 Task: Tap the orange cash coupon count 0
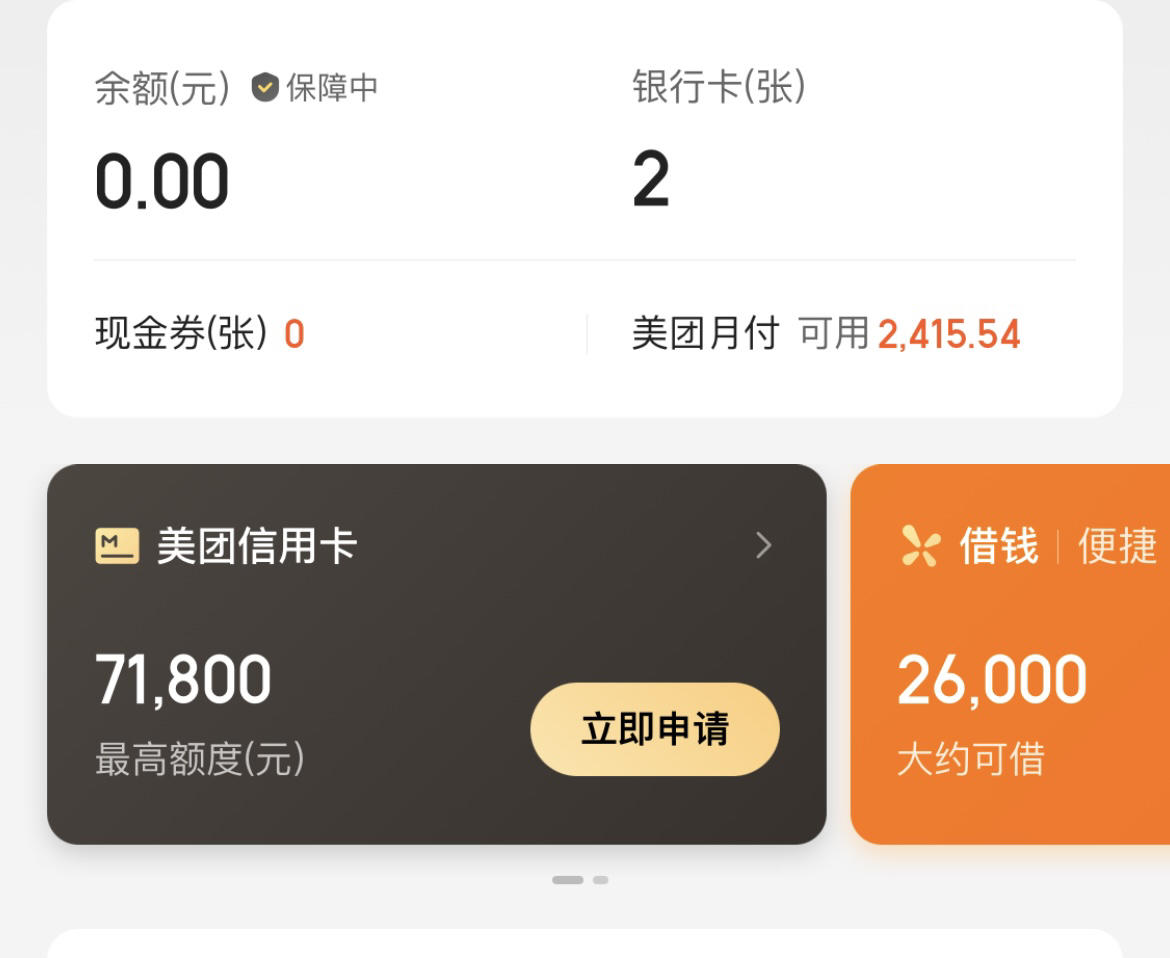294,334
